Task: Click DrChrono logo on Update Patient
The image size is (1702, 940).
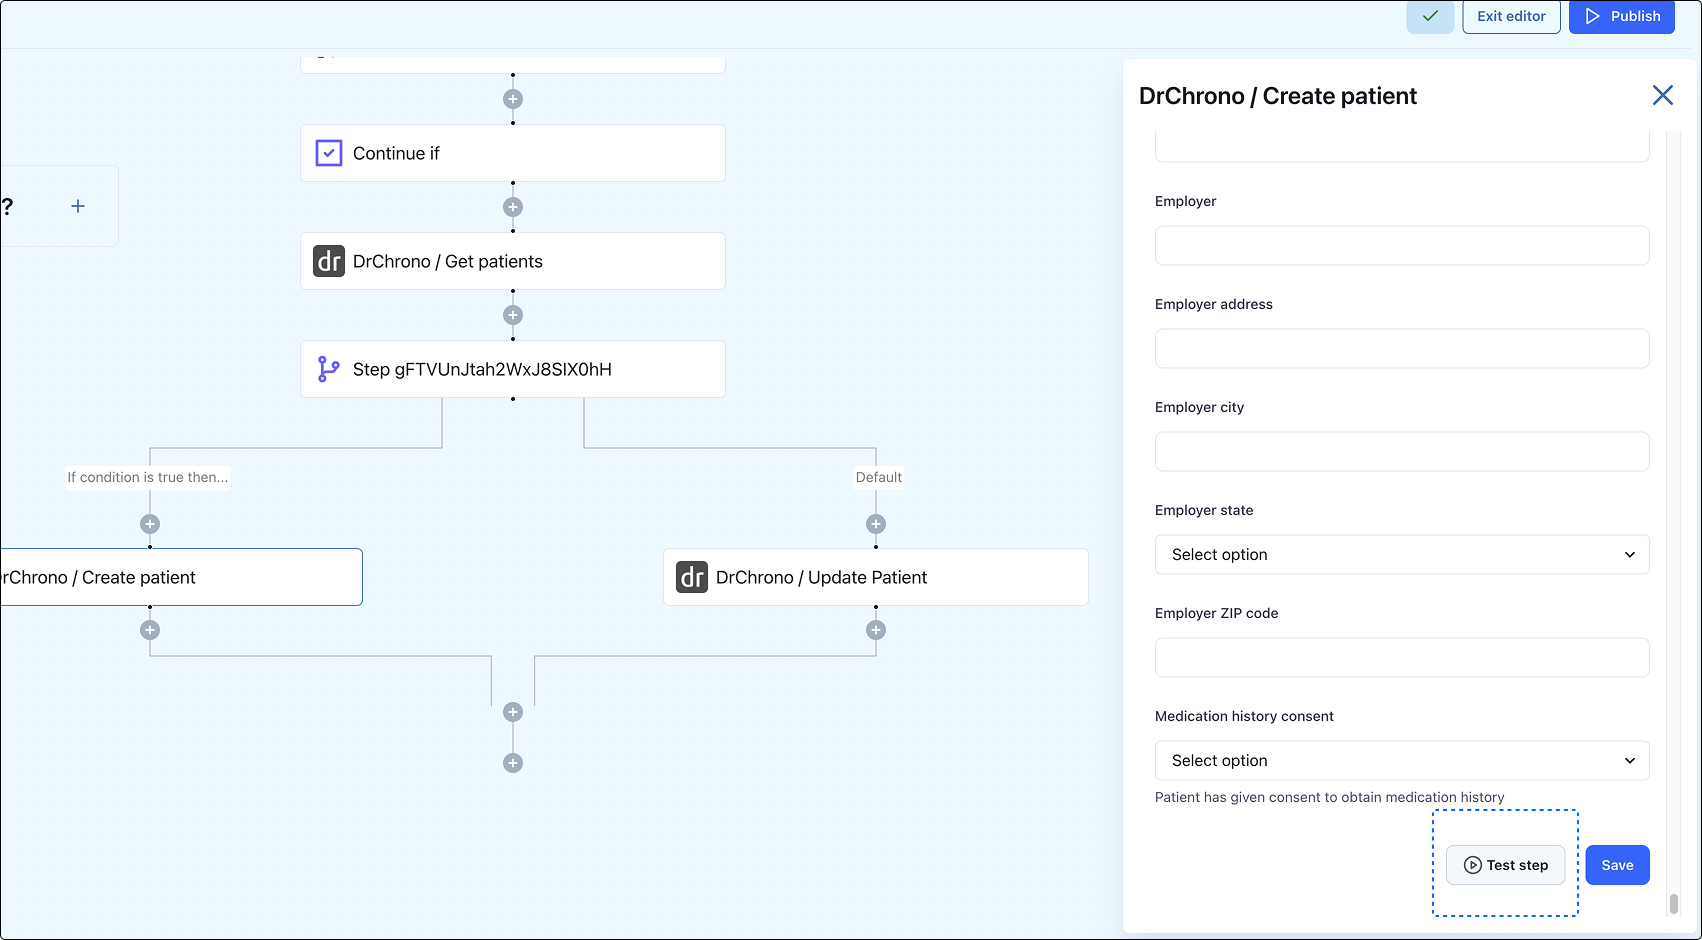Action: pyautogui.click(x=692, y=577)
